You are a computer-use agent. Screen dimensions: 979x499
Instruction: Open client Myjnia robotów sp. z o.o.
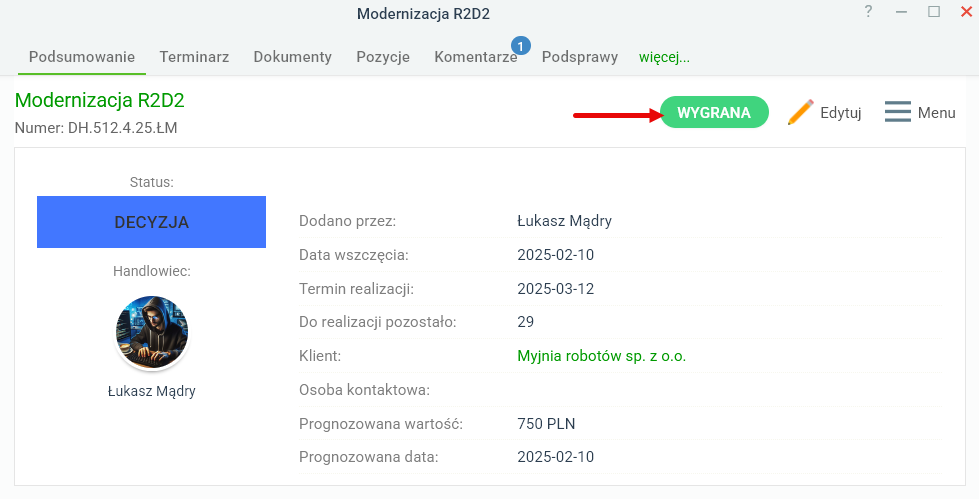[602, 356]
